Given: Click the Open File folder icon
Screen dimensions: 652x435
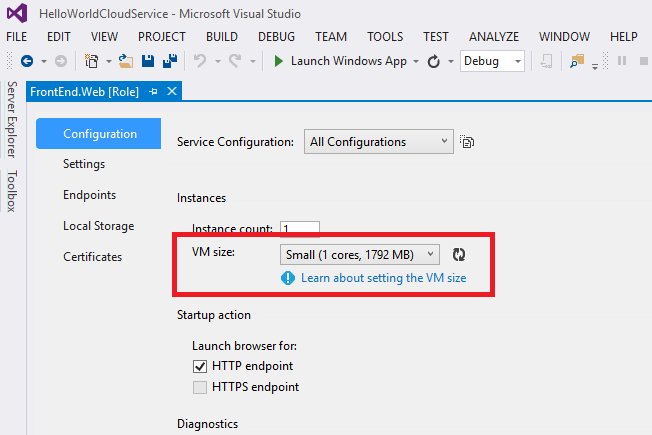Looking at the screenshot, I should (125, 61).
